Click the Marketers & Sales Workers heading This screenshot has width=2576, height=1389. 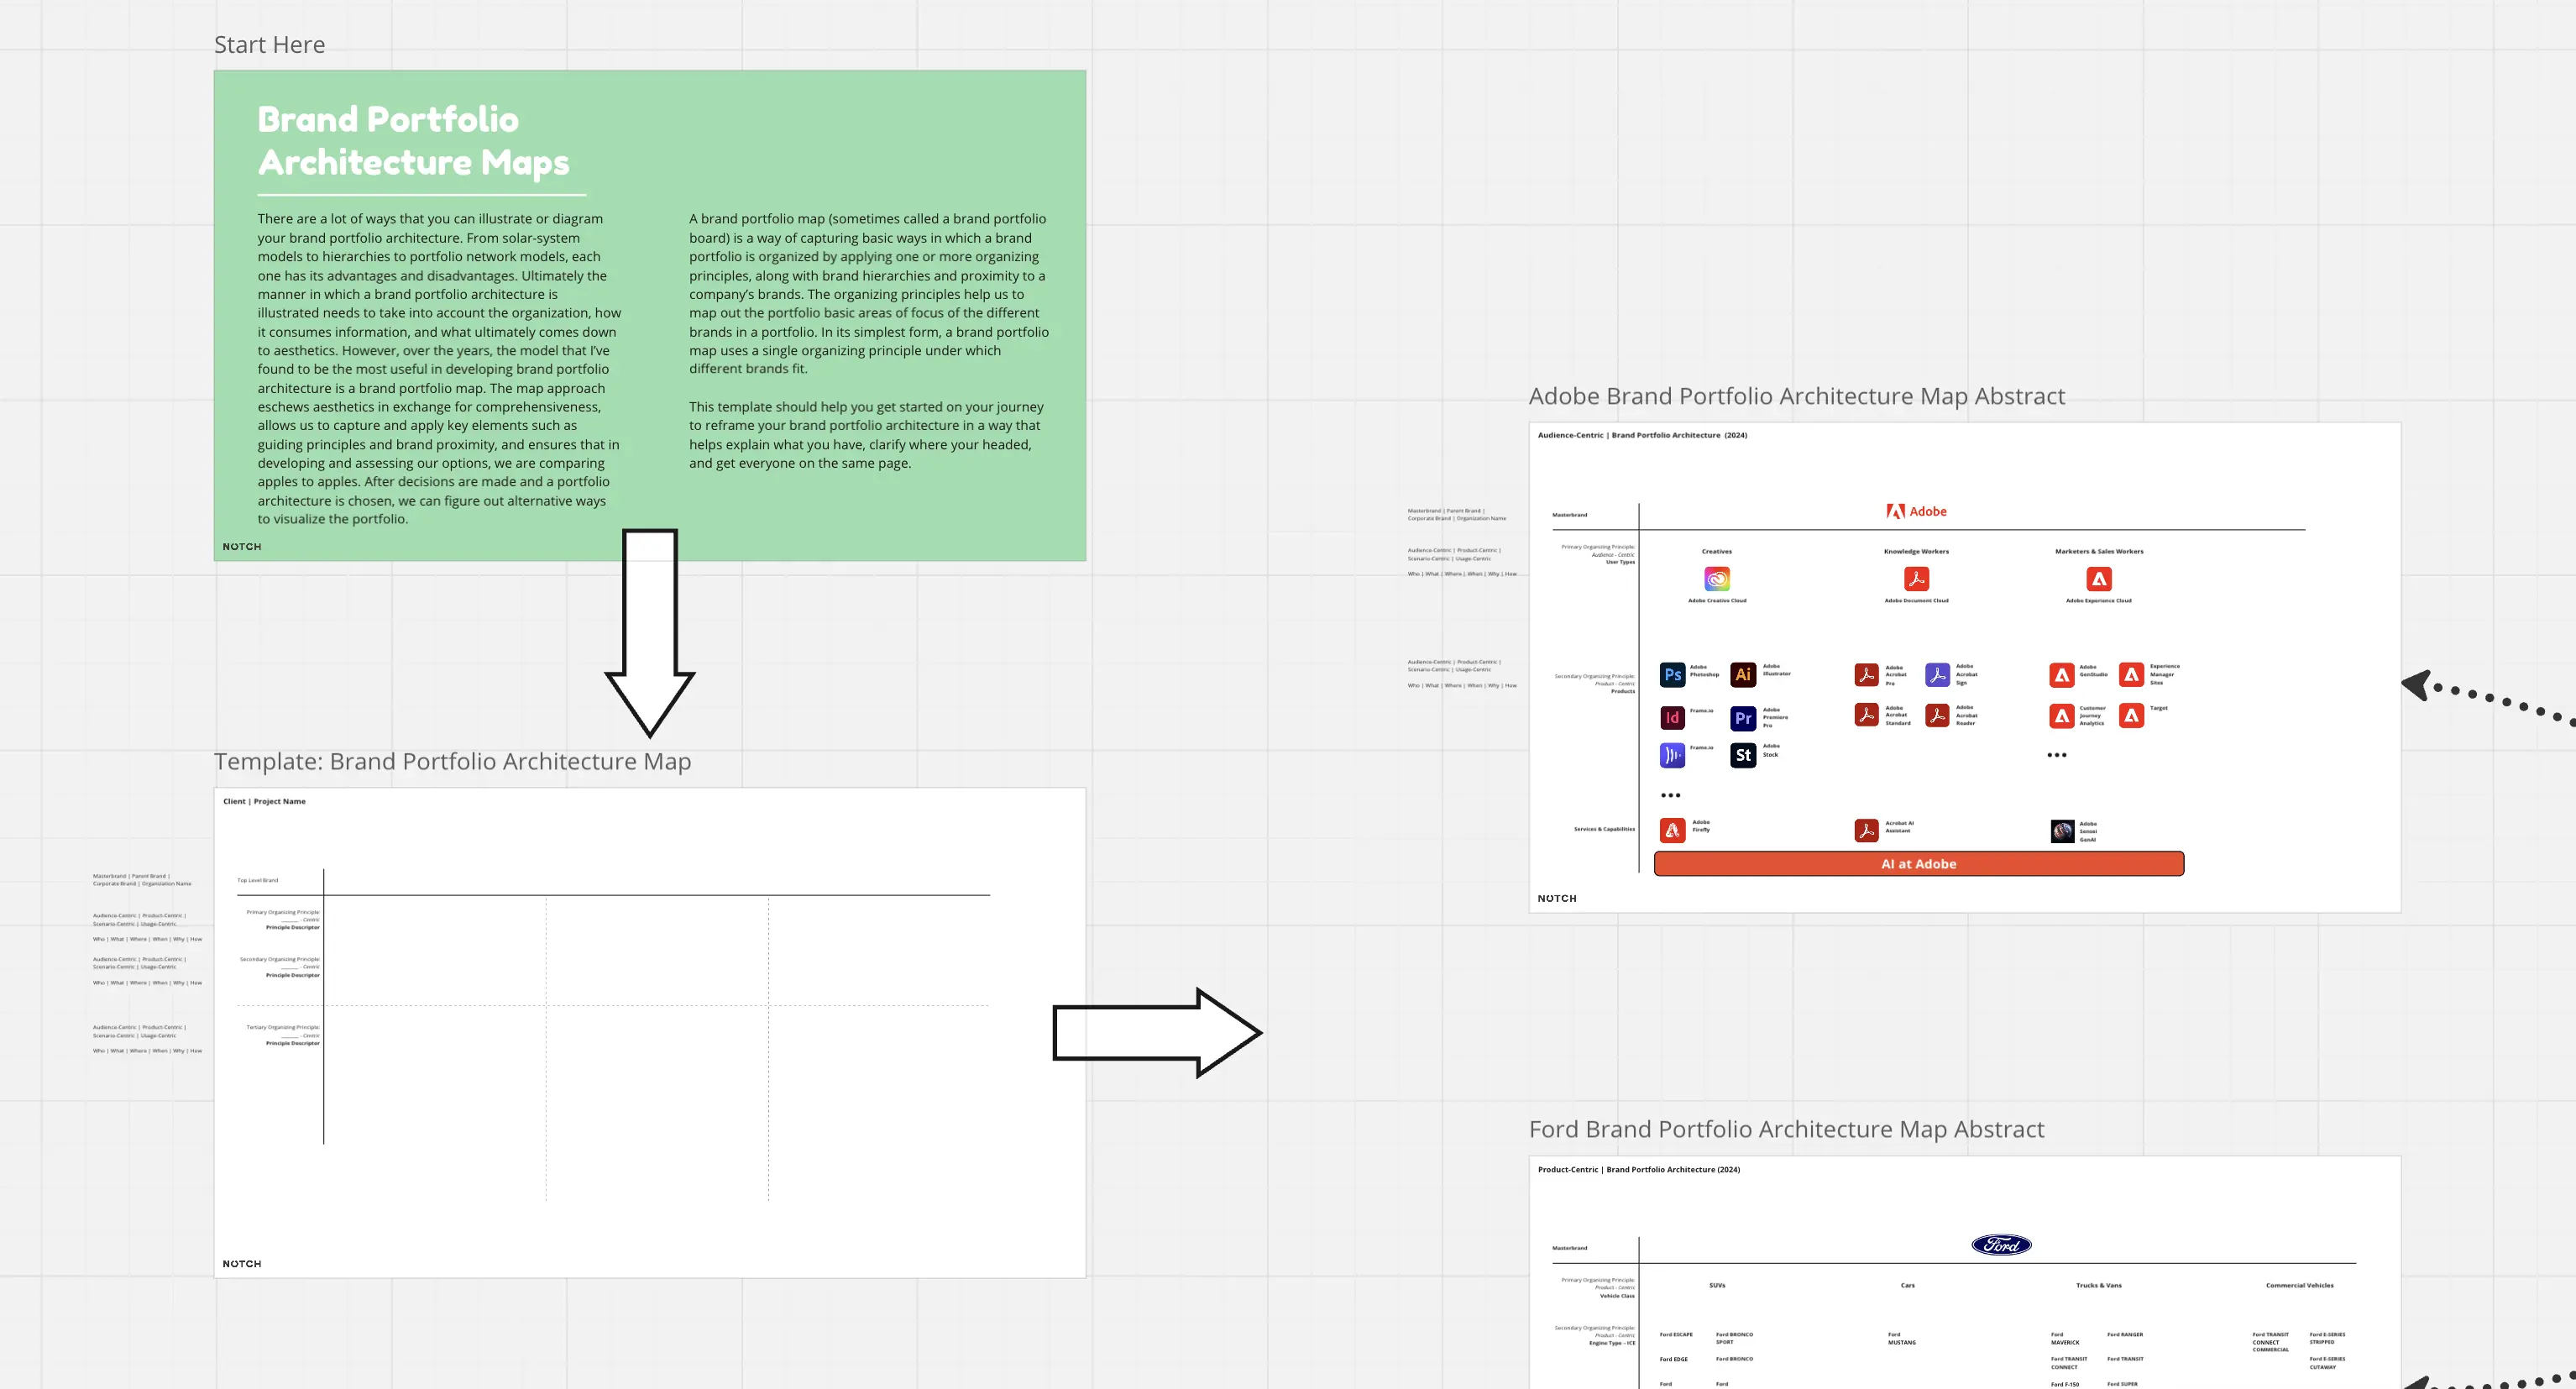tap(2099, 551)
